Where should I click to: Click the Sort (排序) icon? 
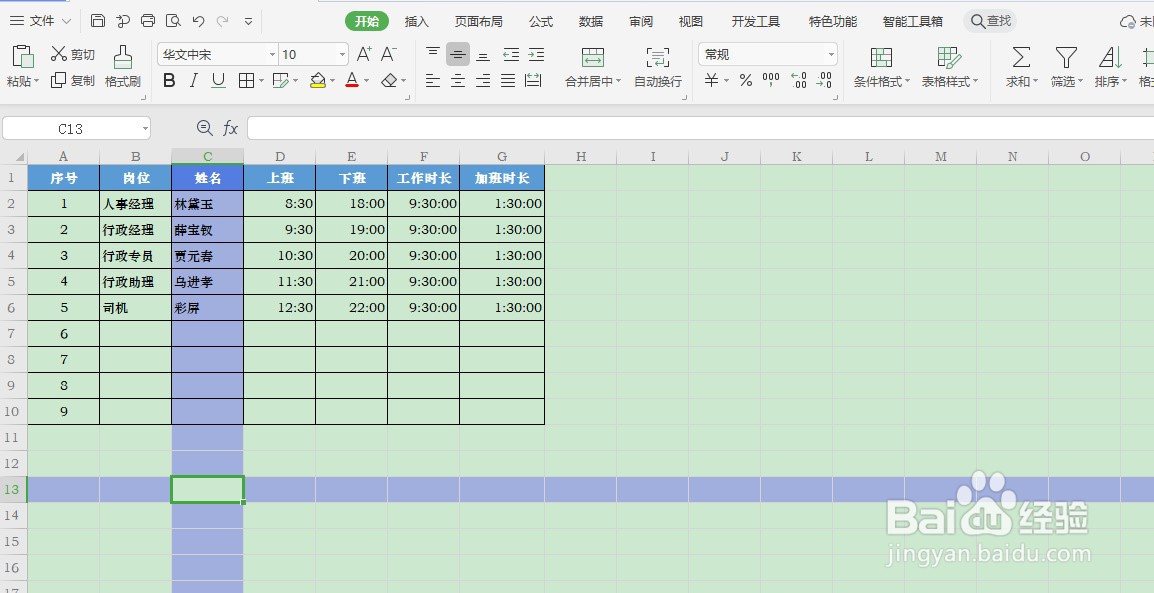pyautogui.click(x=1110, y=57)
